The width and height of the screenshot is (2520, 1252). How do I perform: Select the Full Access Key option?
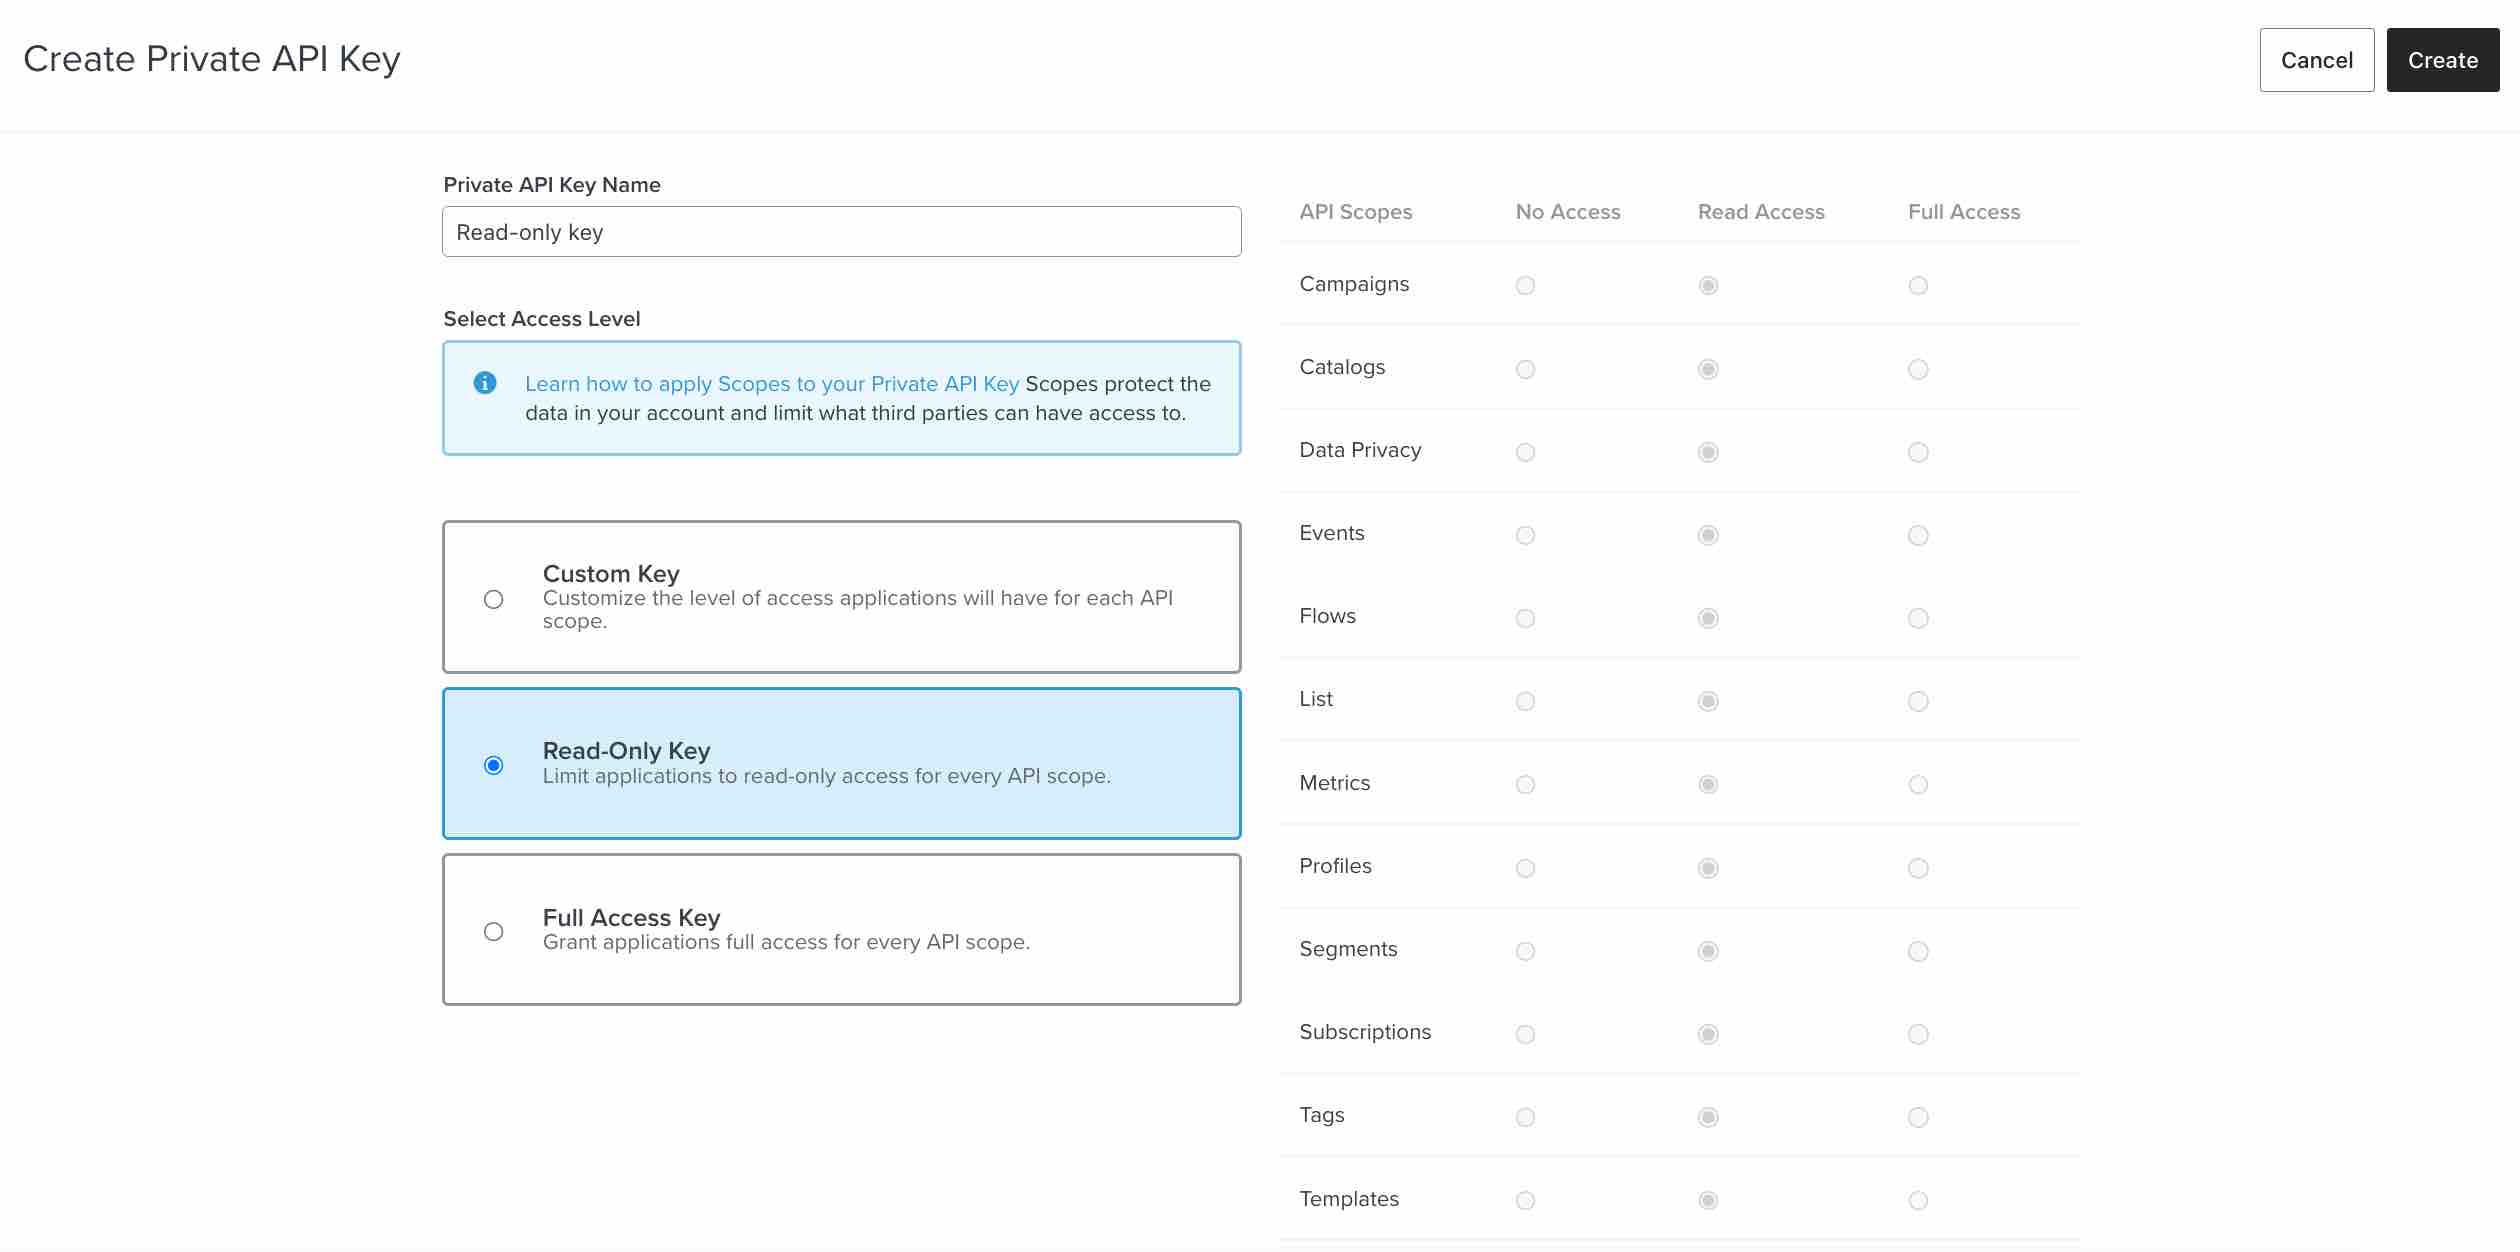point(493,931)
